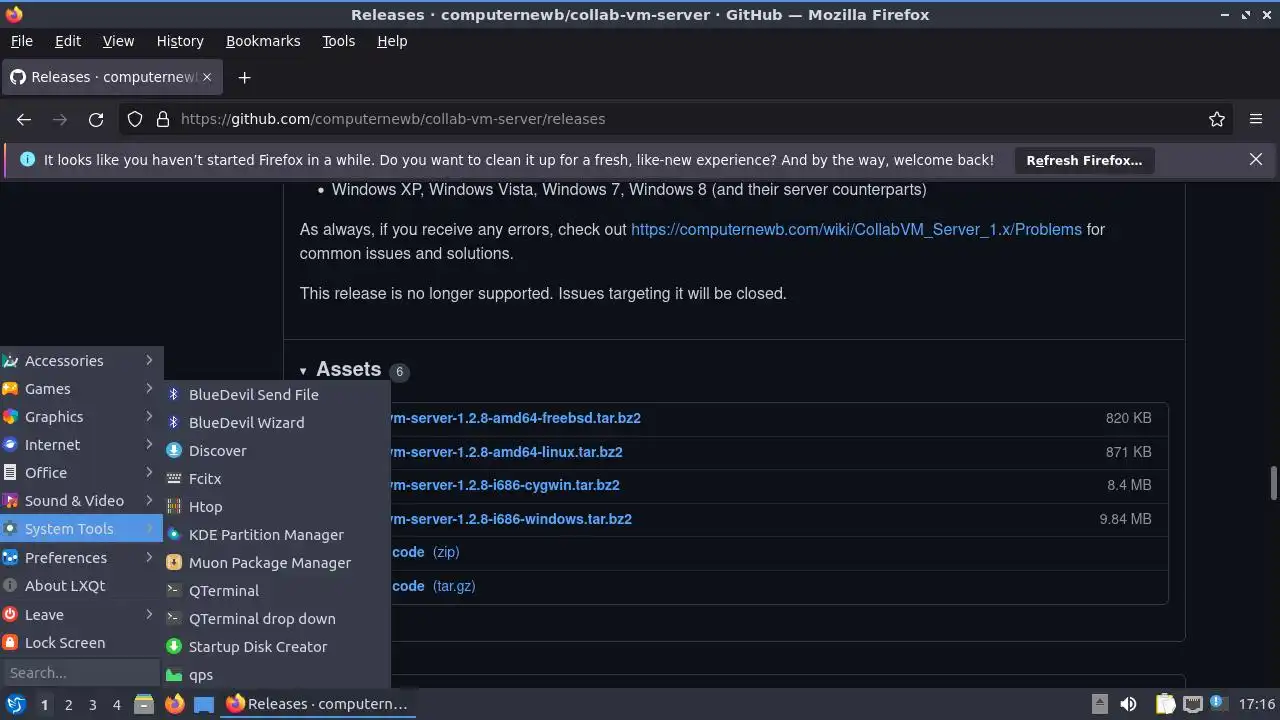Open the History menu
The width and height of the screenshot is (1280, 720).
point(180,41)
